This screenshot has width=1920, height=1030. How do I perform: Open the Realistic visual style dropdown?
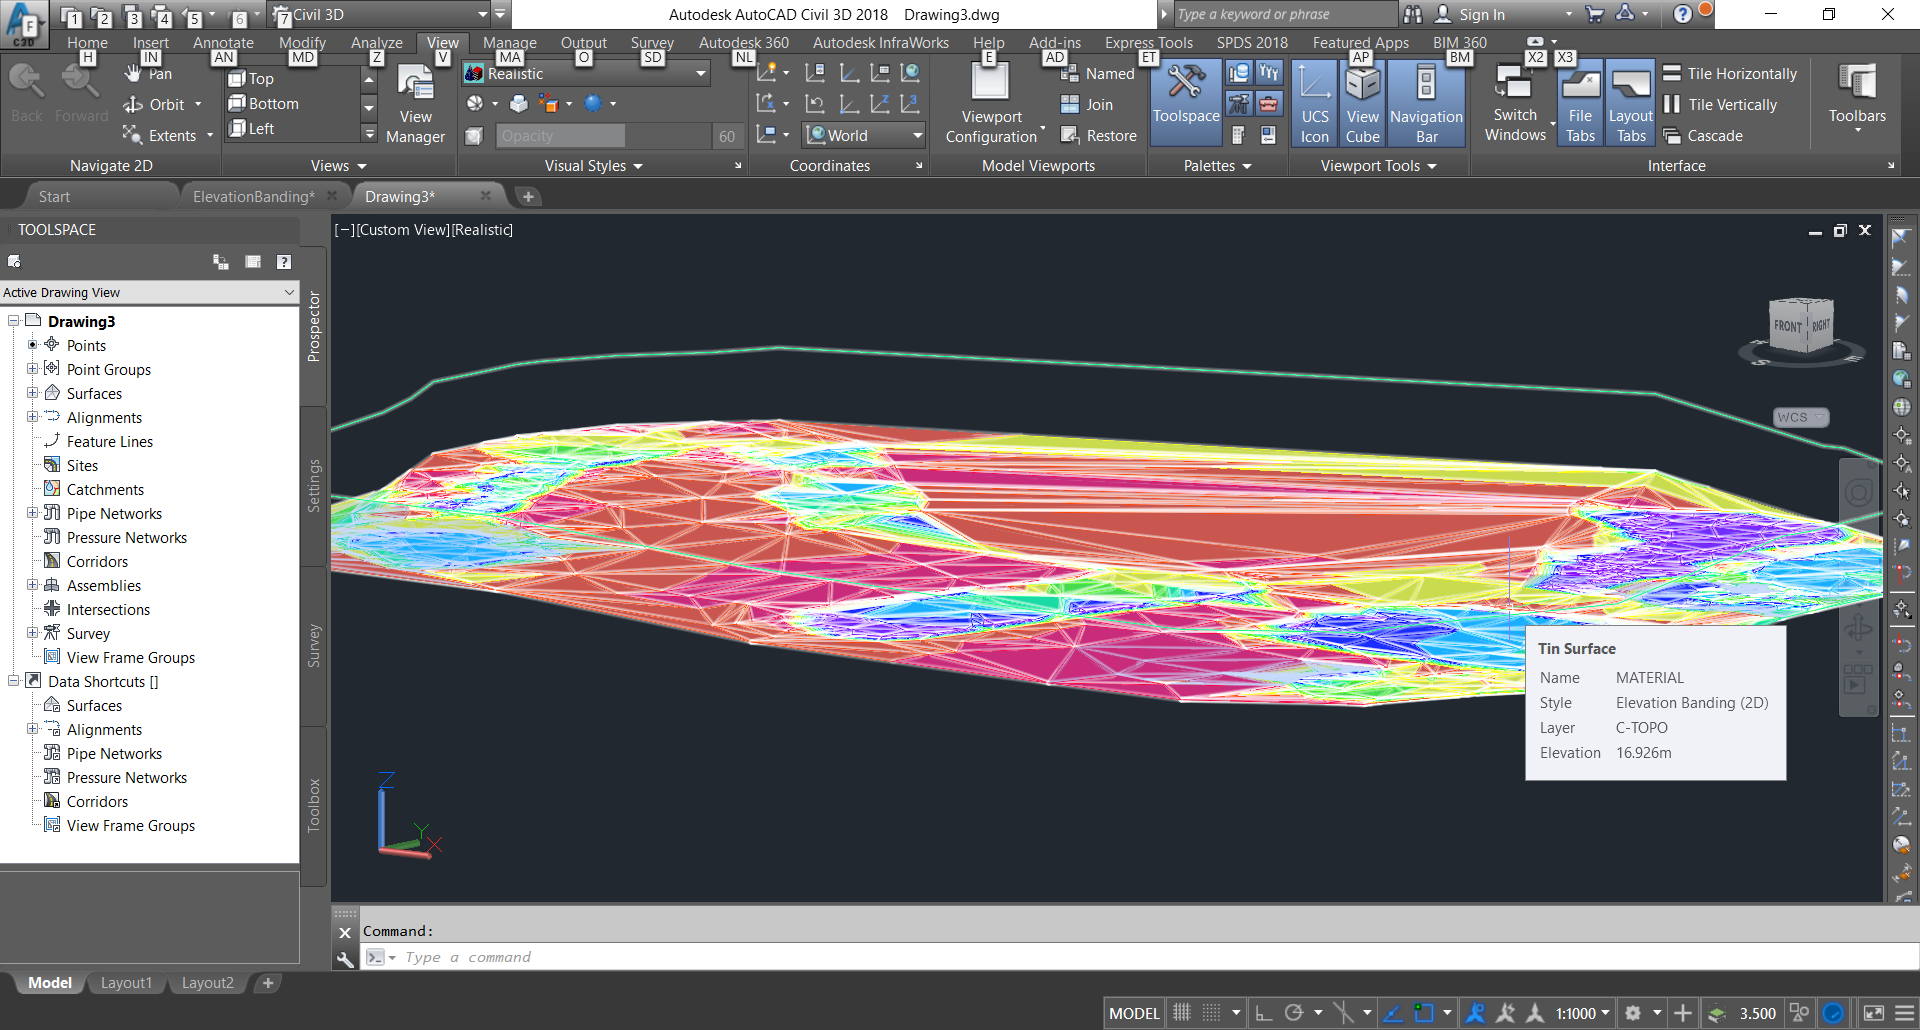coord(700,73)
